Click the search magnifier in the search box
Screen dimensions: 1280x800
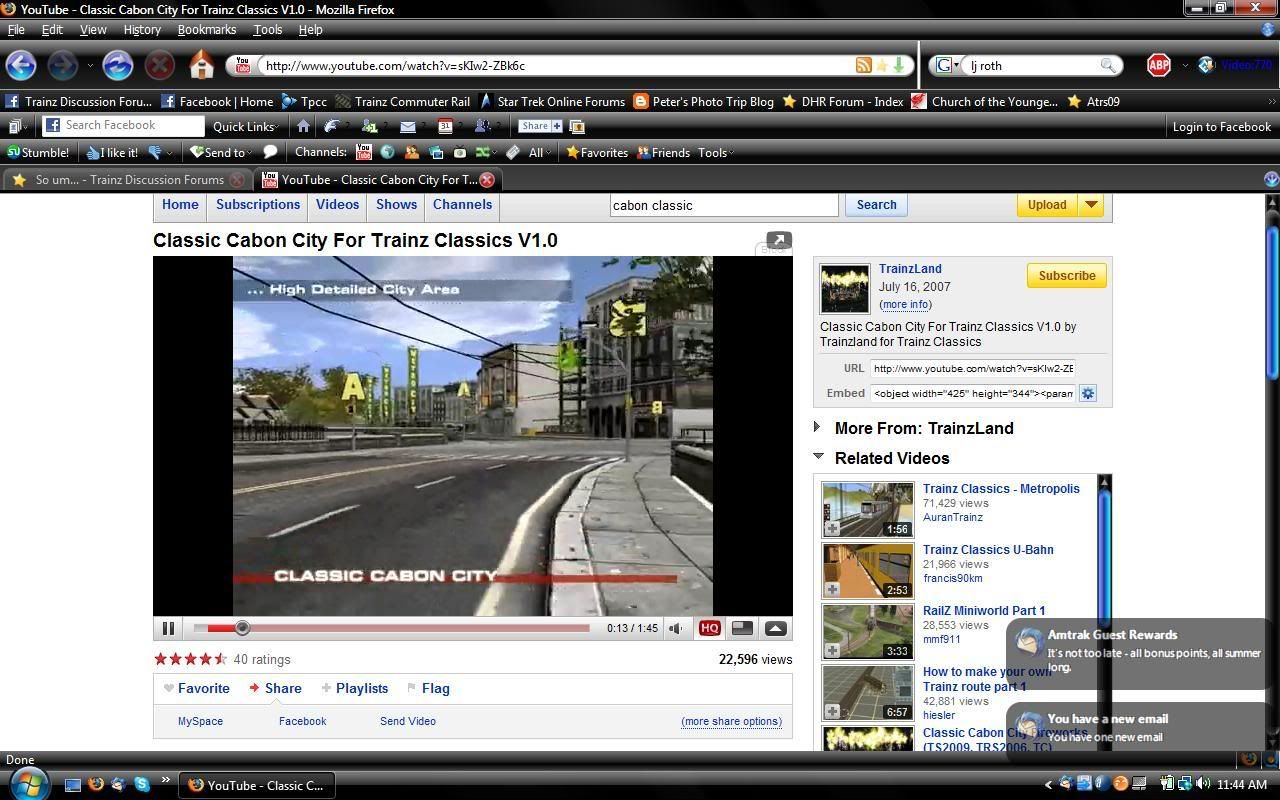[x=1107, y=65]
